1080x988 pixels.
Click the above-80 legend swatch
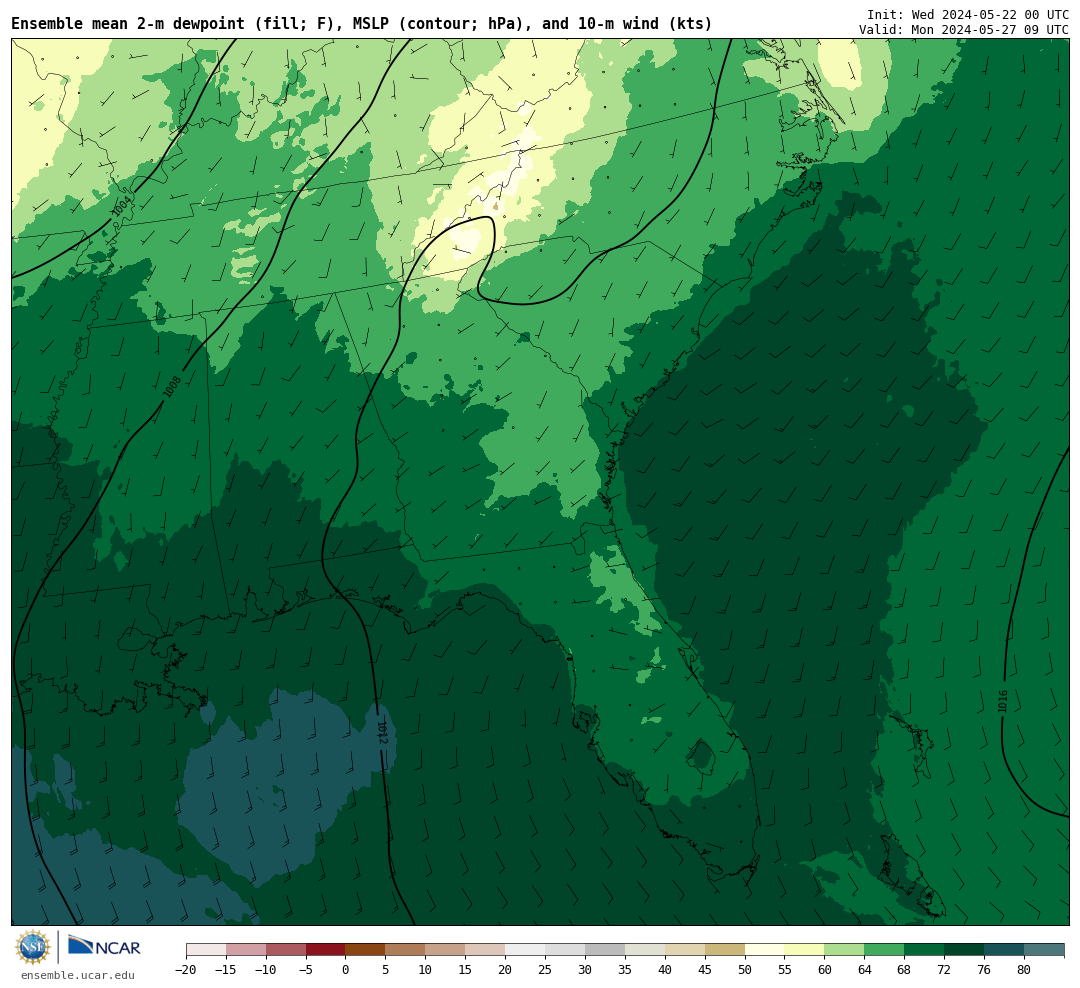(1044, 950)
